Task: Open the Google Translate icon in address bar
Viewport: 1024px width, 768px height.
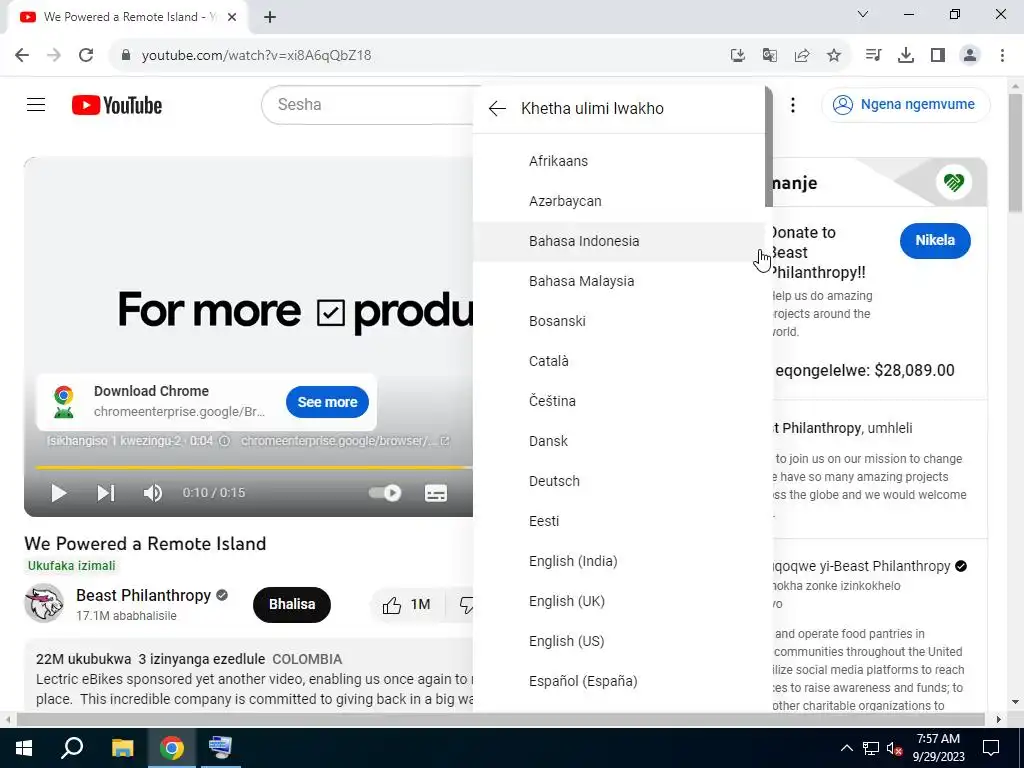Action: [x=770, y=56]
